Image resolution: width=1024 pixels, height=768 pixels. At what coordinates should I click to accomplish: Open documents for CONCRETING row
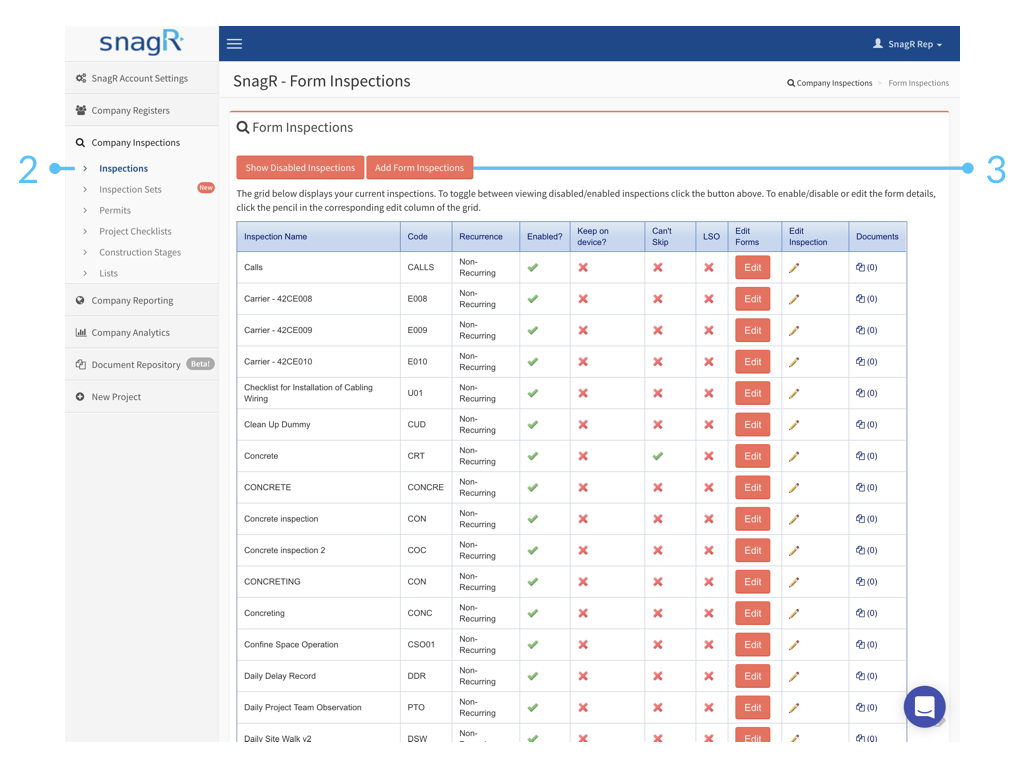(867, 581)
